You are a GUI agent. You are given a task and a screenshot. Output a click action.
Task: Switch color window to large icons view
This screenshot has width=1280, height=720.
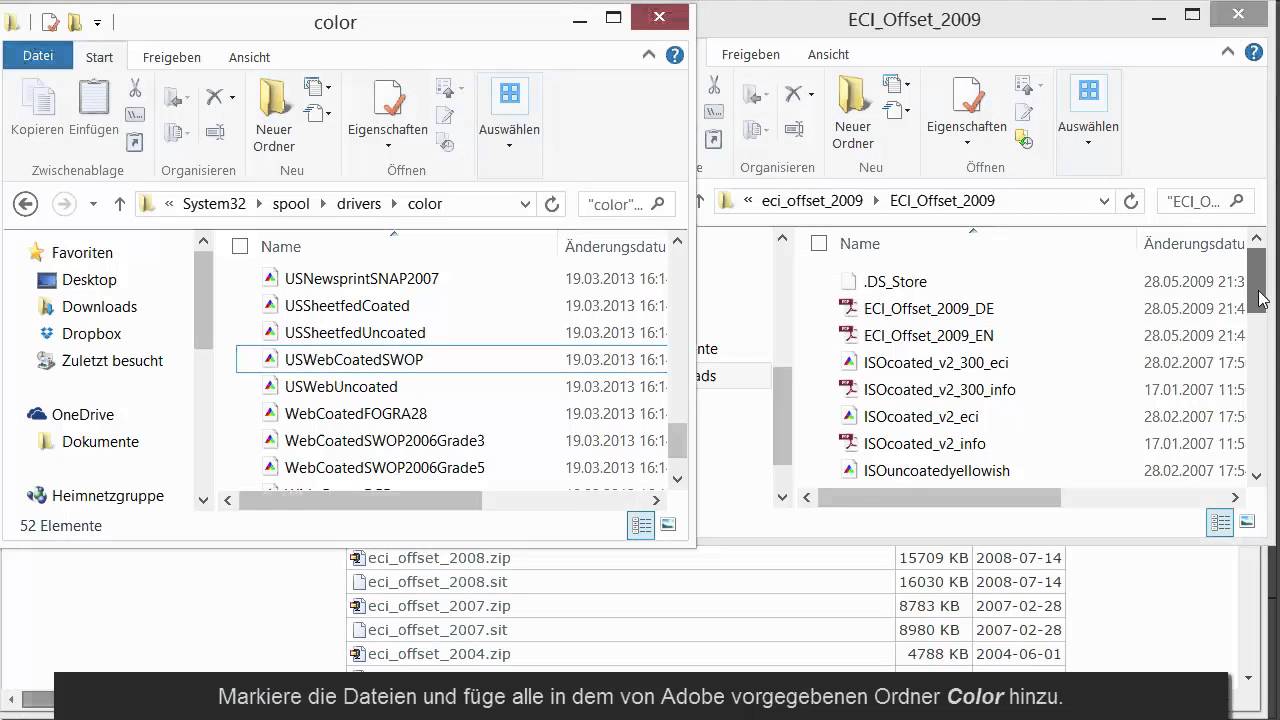[668, 524]
